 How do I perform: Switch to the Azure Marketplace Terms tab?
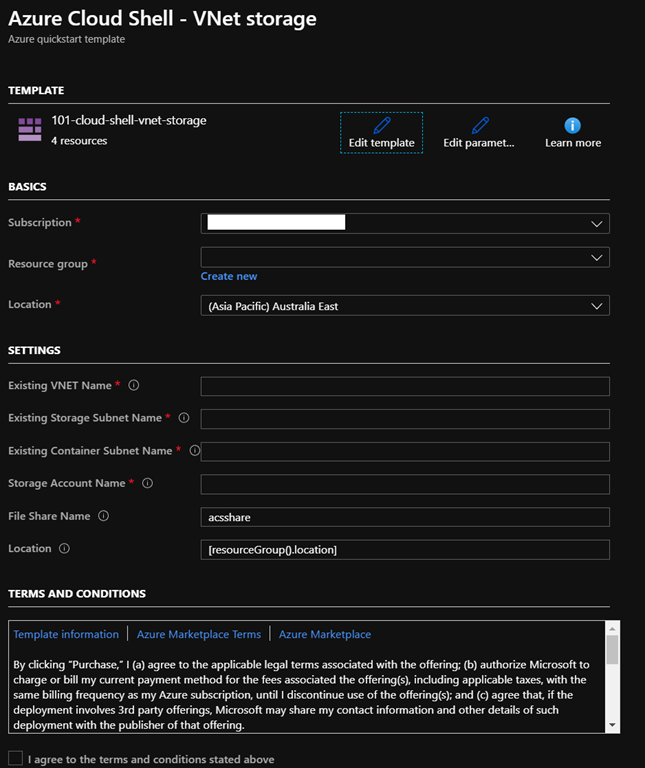click(198, 634)
